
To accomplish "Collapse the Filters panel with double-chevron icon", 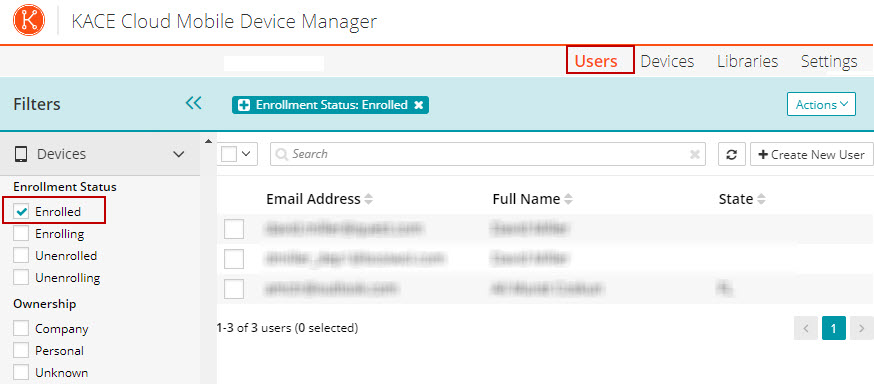I will pos(193,103).
